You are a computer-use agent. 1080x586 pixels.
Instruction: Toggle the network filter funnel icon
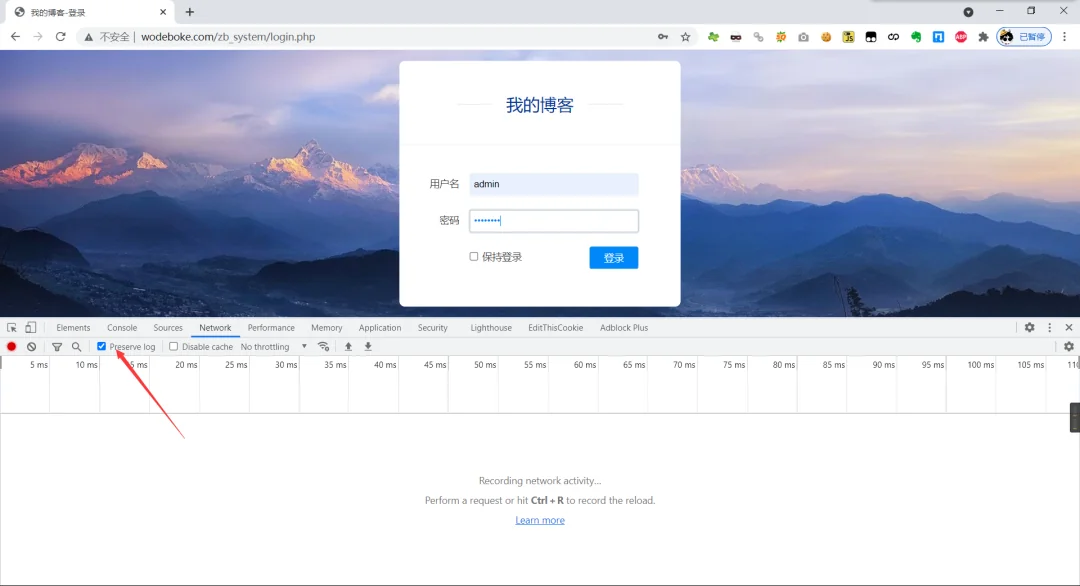click(x=57, y=346)
